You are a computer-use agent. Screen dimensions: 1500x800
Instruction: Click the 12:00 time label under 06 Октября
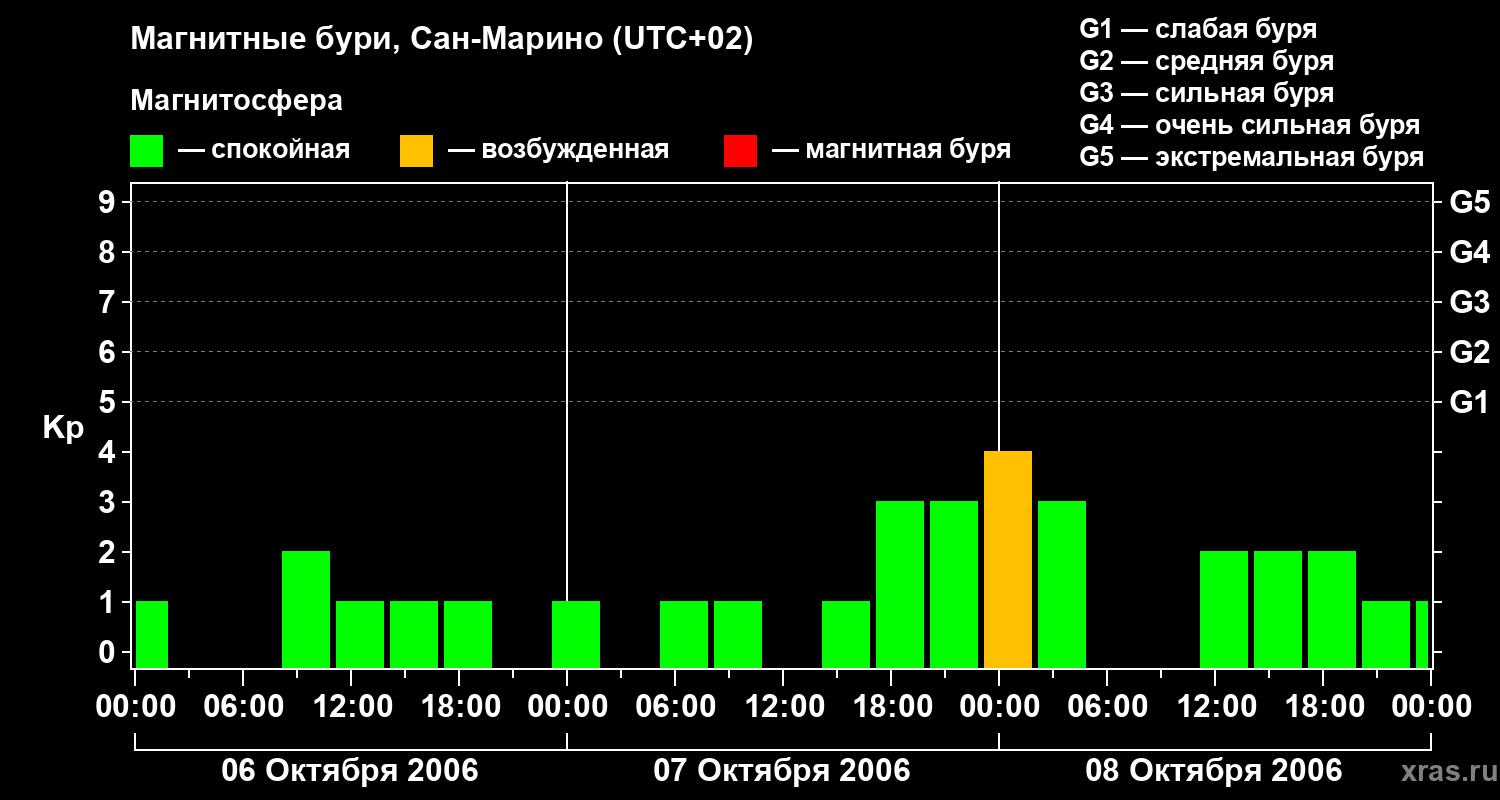pos(351,706)
